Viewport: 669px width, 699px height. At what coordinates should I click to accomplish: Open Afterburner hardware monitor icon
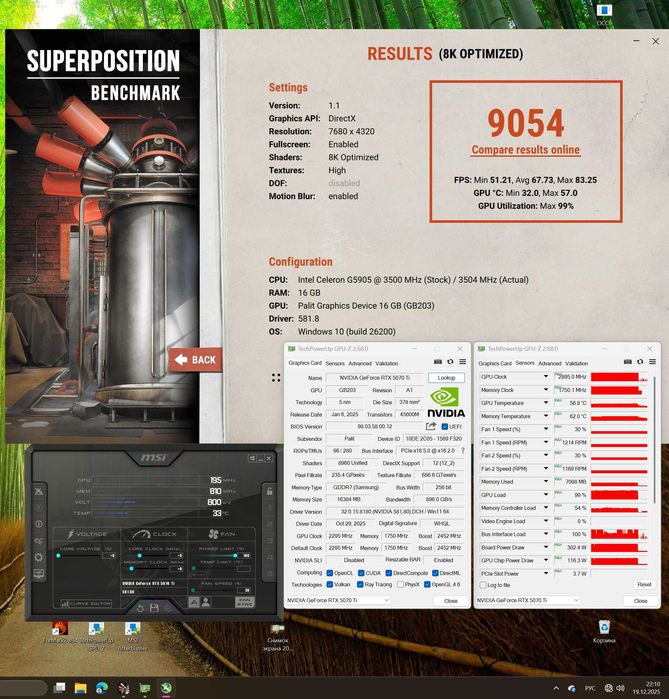39,574
